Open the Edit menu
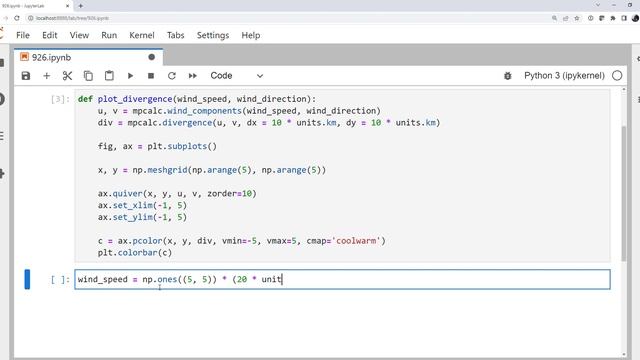This screenshot has width=640, height=360. pyautogui.click(x=50, y=36)
